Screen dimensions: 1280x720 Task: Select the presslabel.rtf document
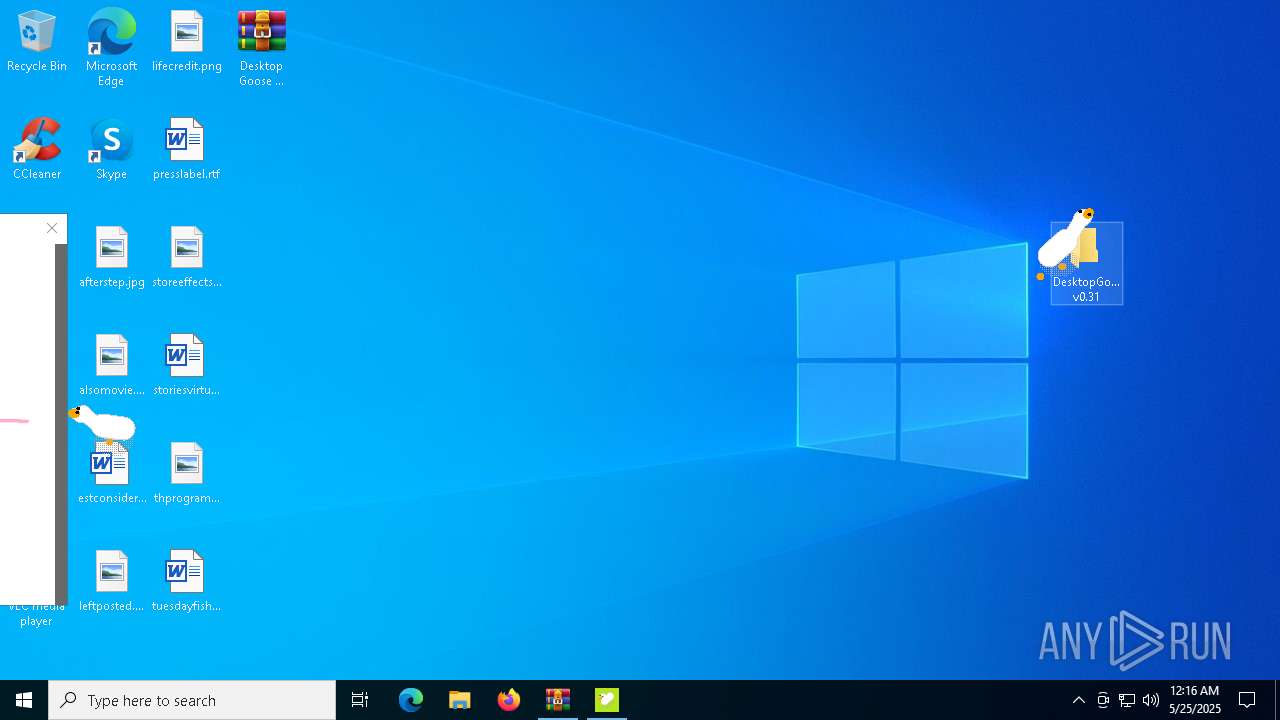pos(187,149)
